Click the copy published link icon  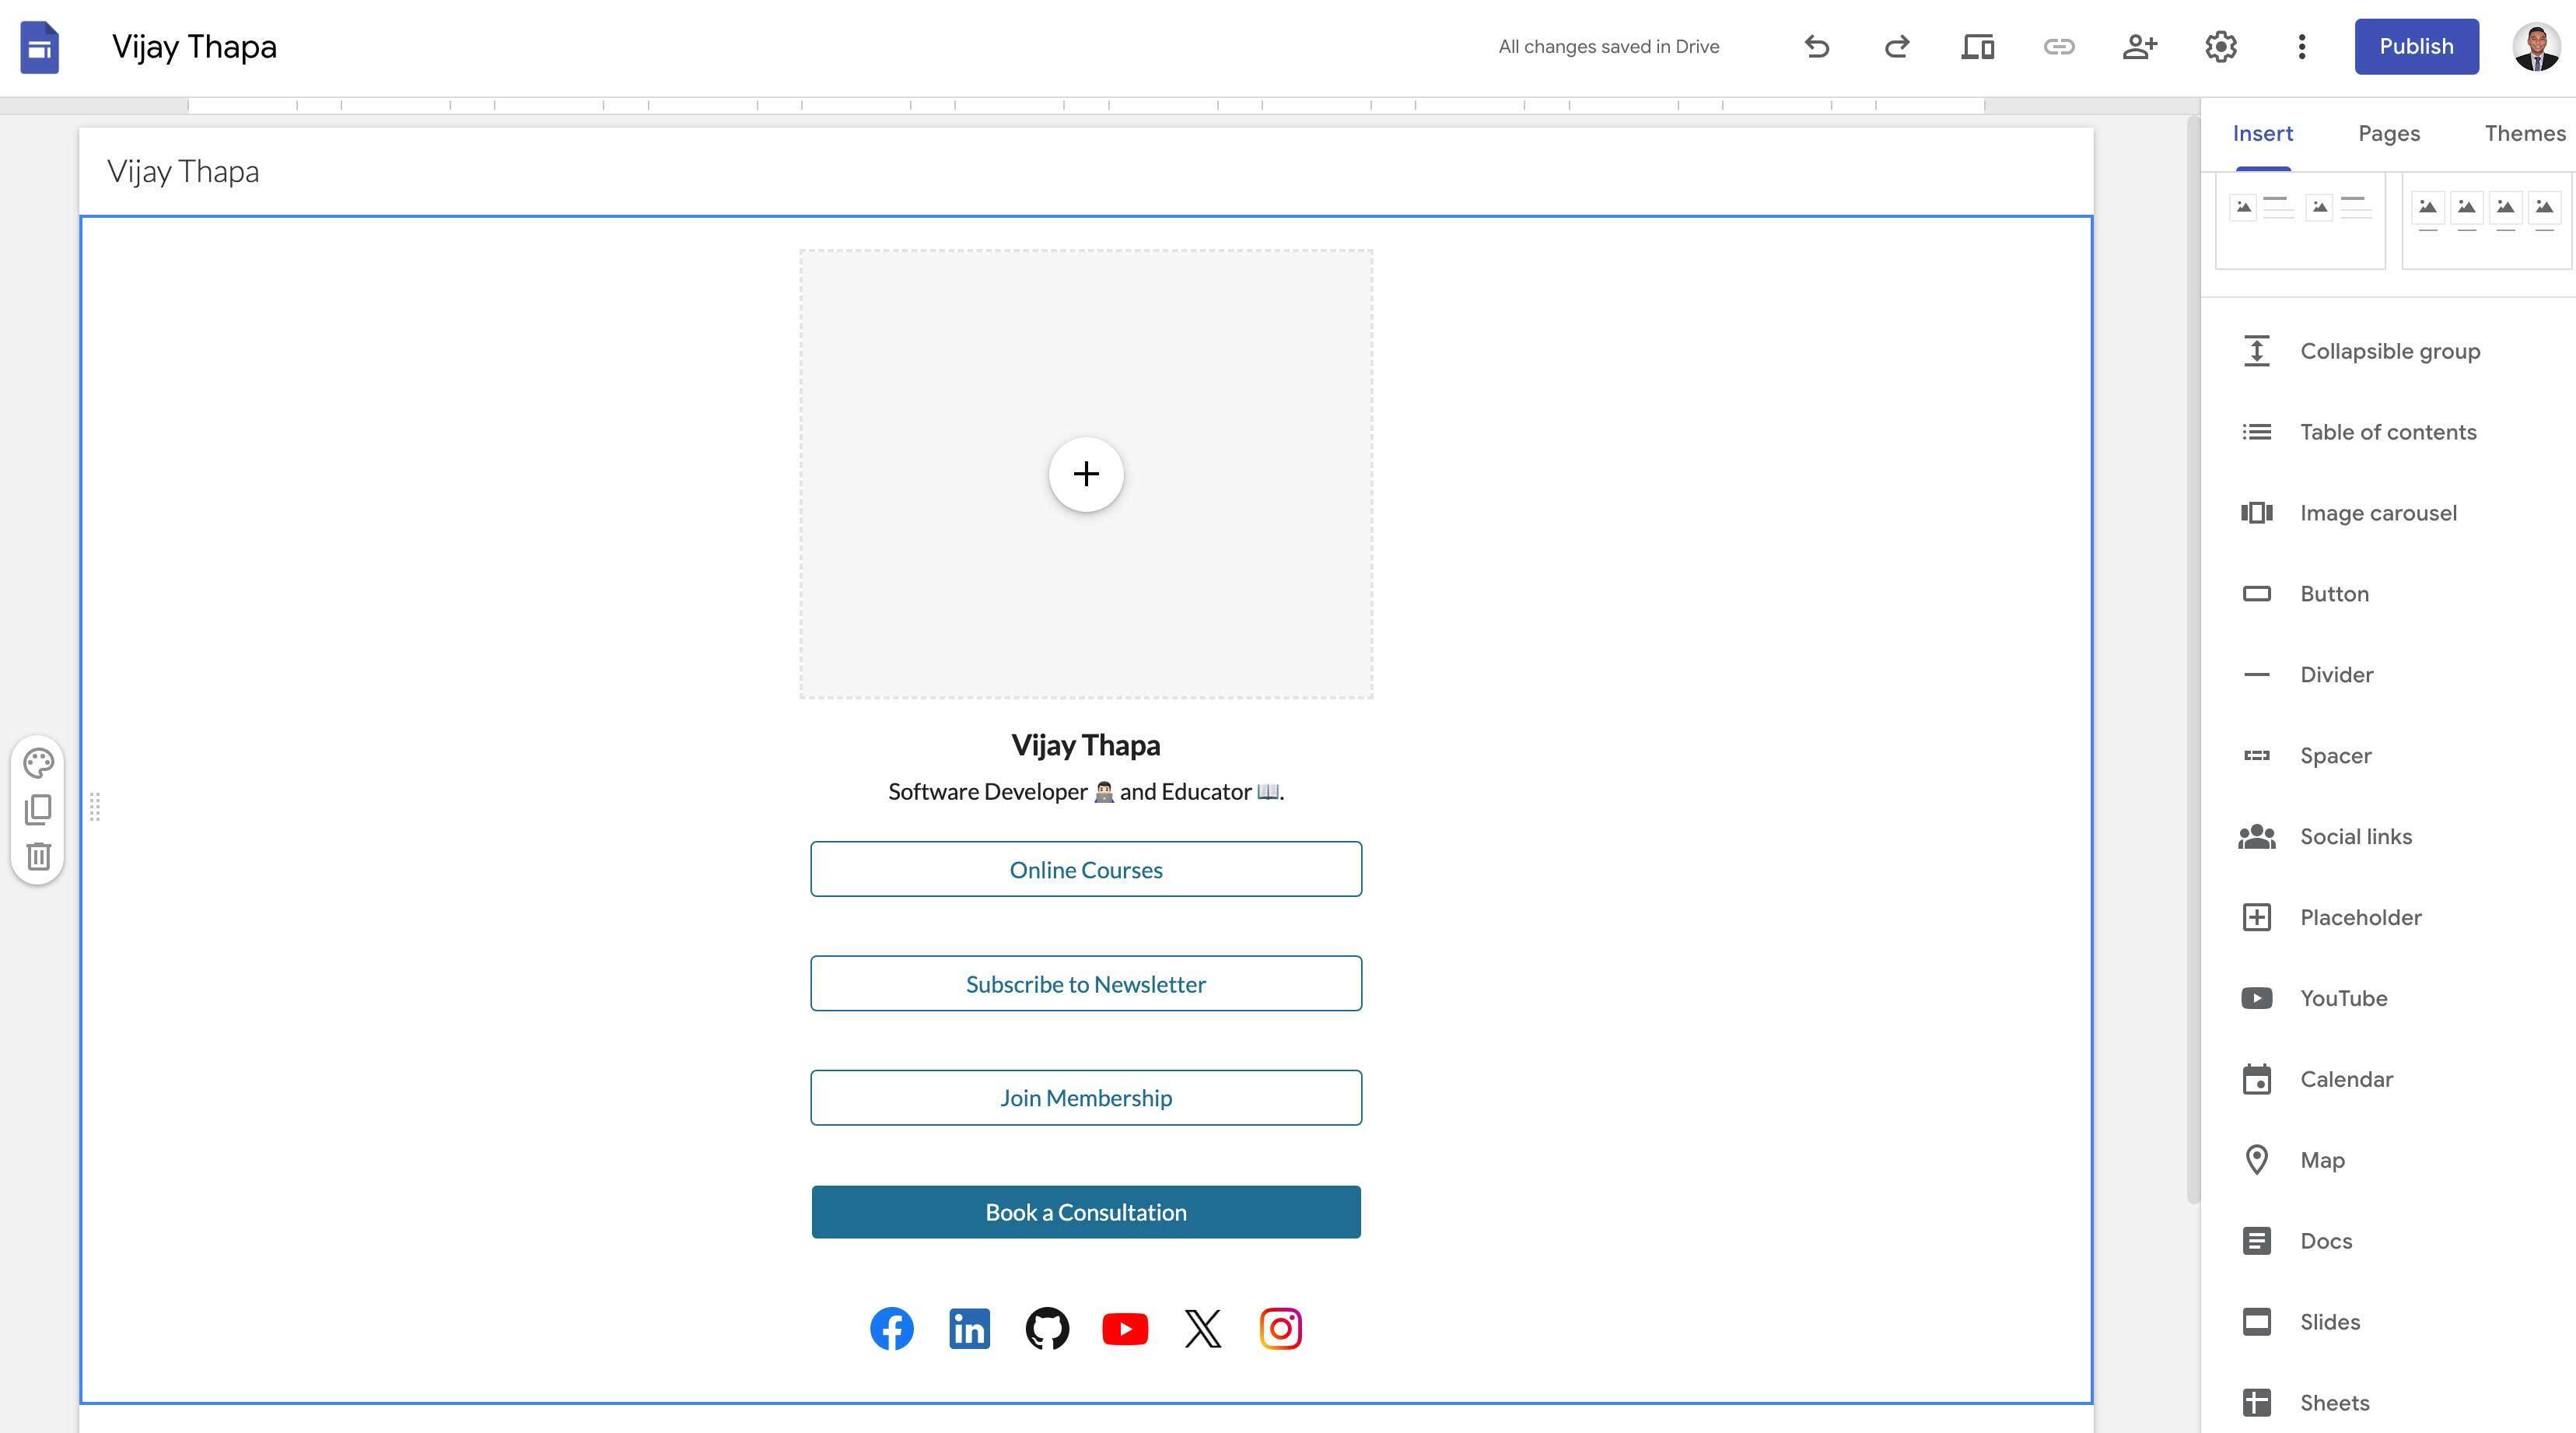pos(2059,47)
